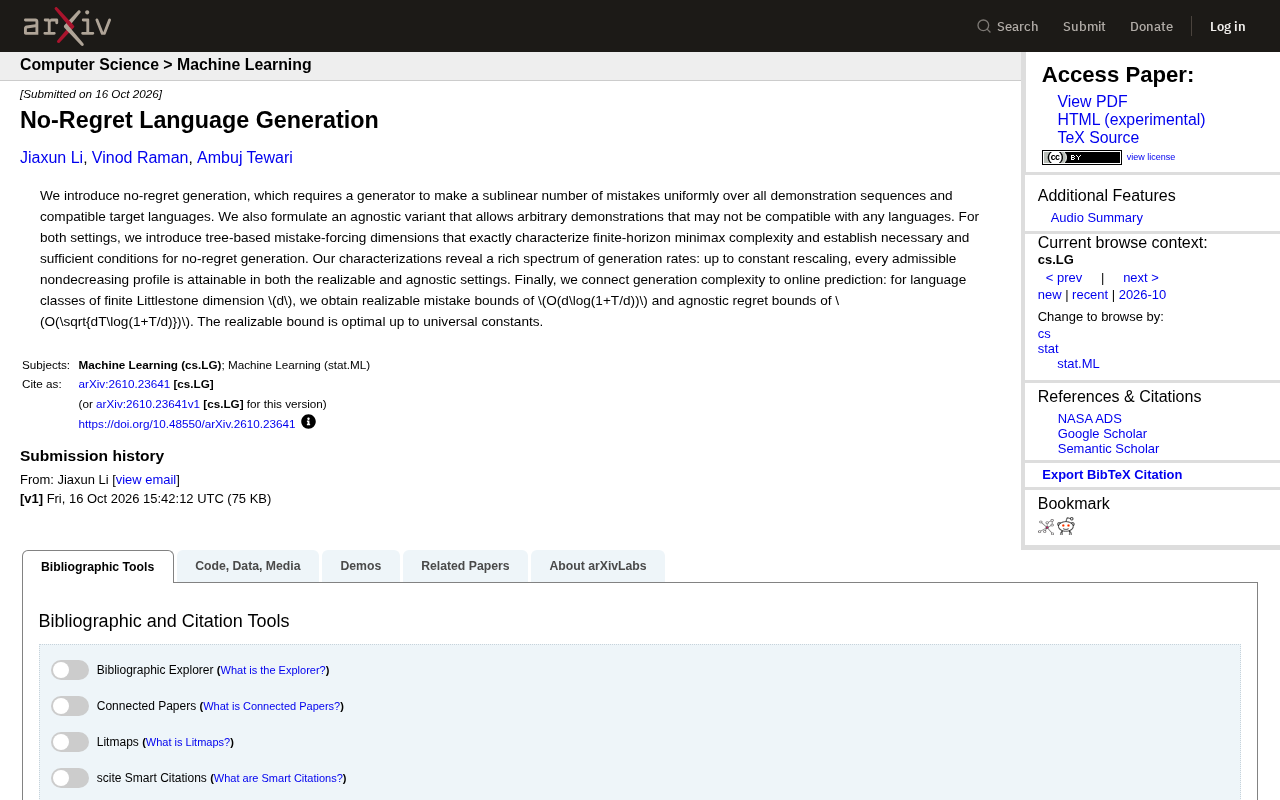The width and height of the screenshot is (1280, 800).
Task: Click the arXiv logo
Action: (67, 26)
